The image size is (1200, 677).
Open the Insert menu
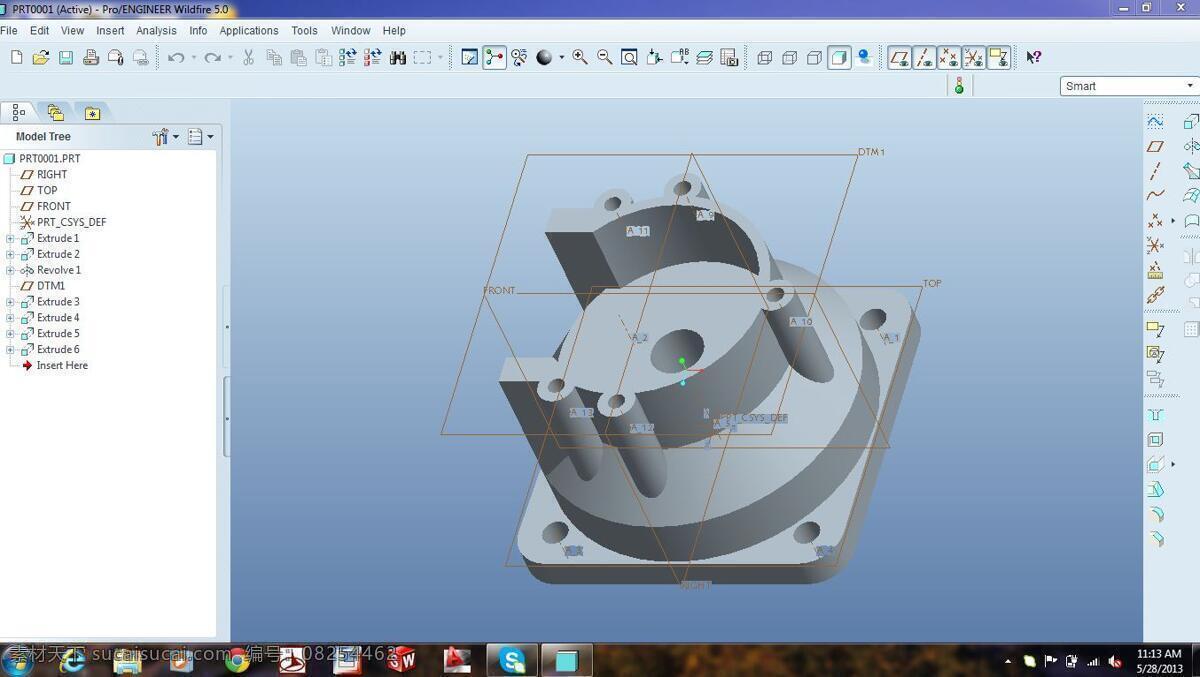[x=110, y=31]
